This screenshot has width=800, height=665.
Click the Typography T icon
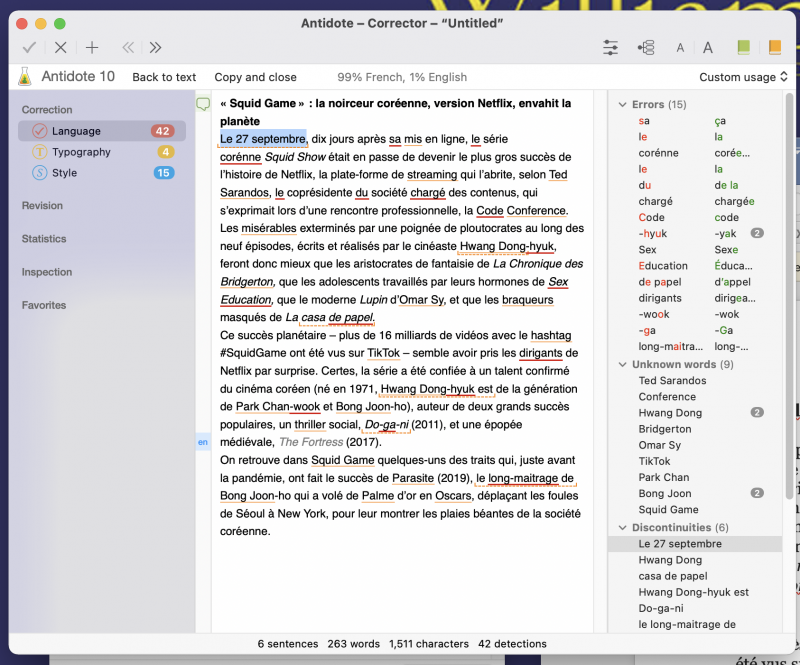click(x=39, y=152)
